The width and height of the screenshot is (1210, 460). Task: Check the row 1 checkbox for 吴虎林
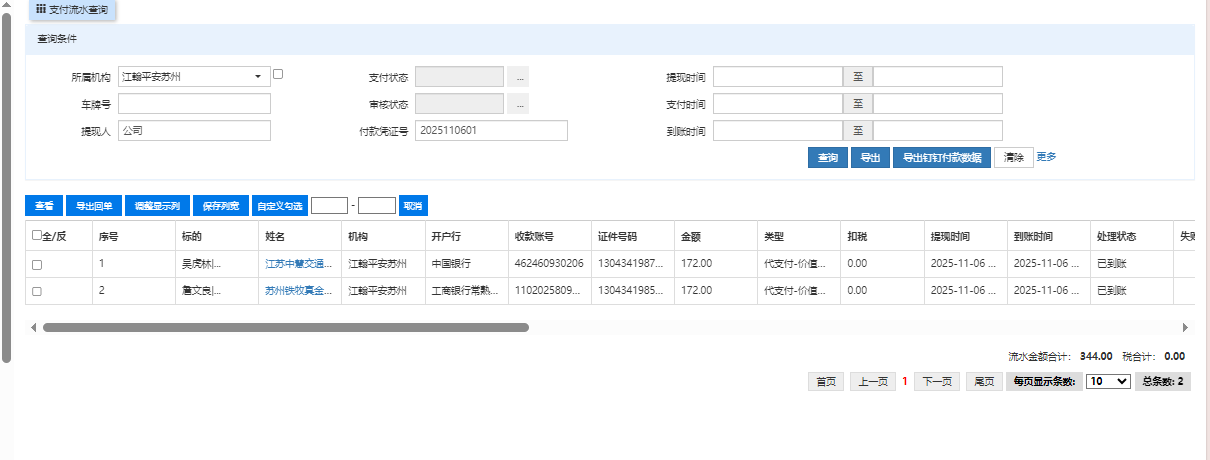coord(37,264)
